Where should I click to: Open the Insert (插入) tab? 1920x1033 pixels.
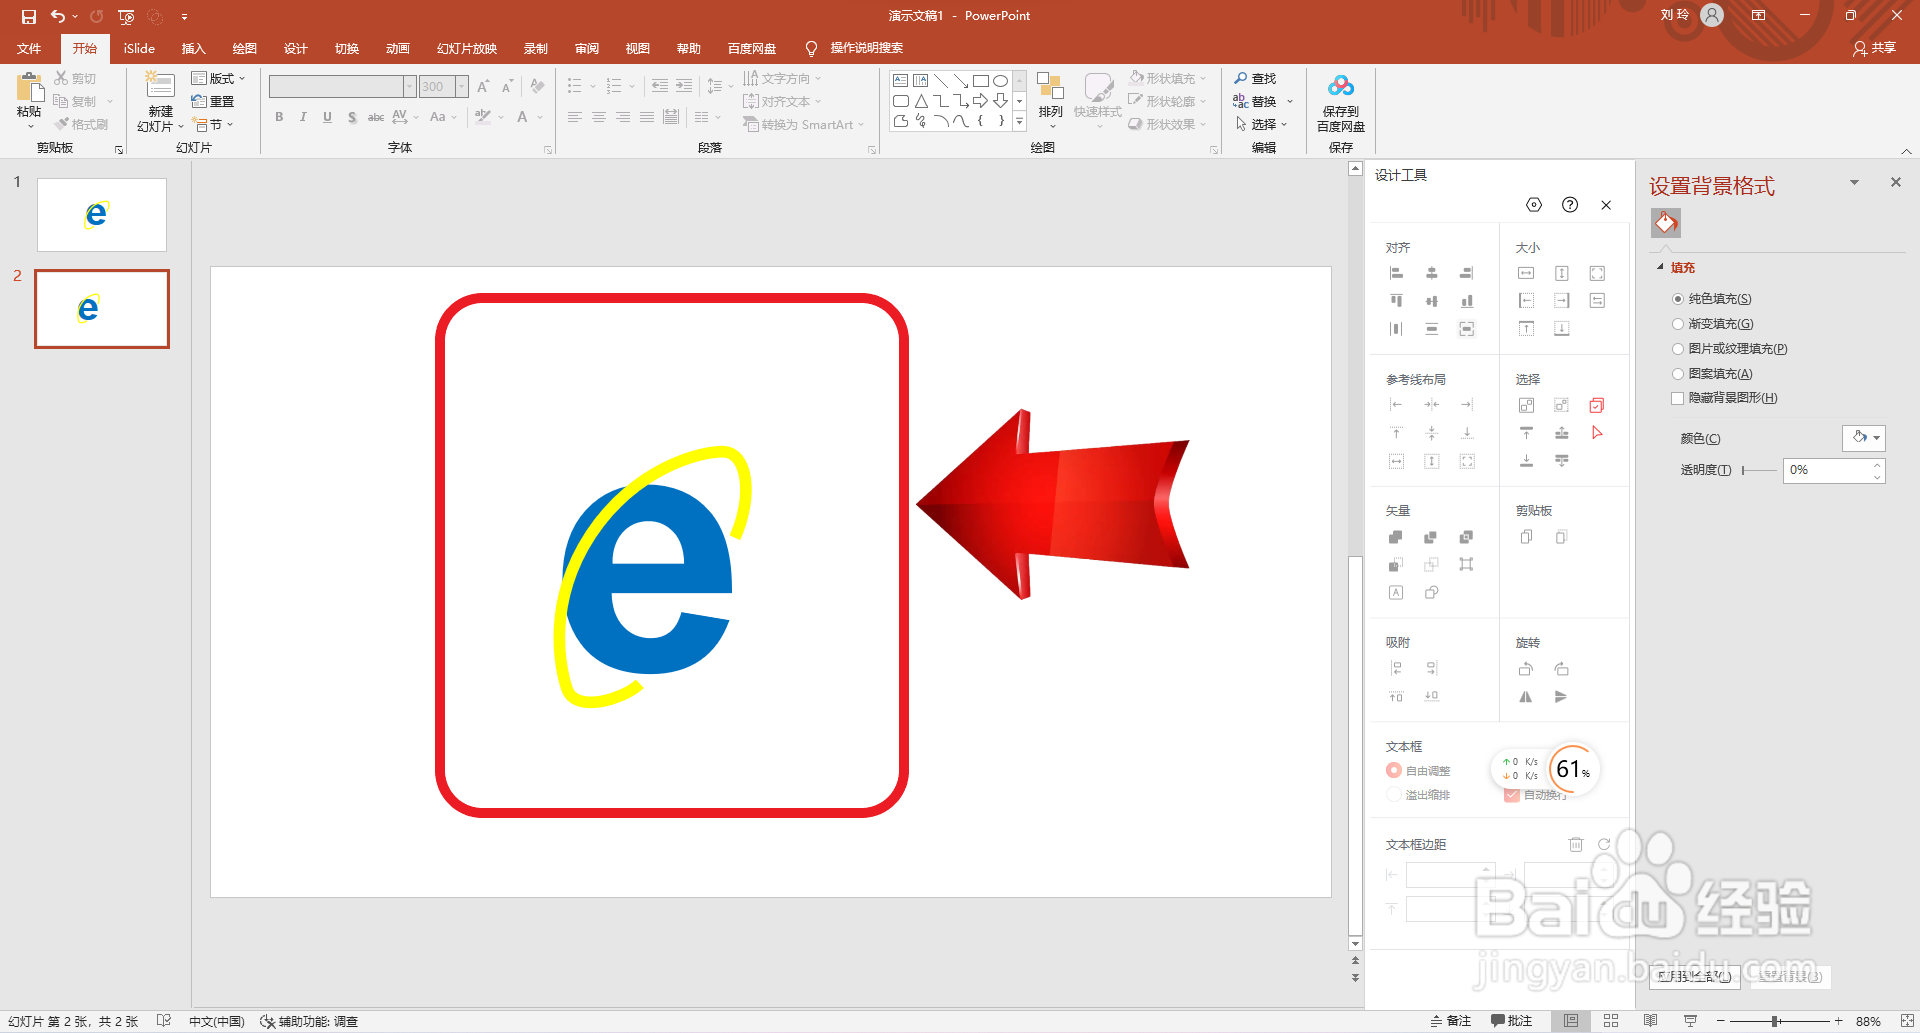pyautogui.click(x=193, y=48)
